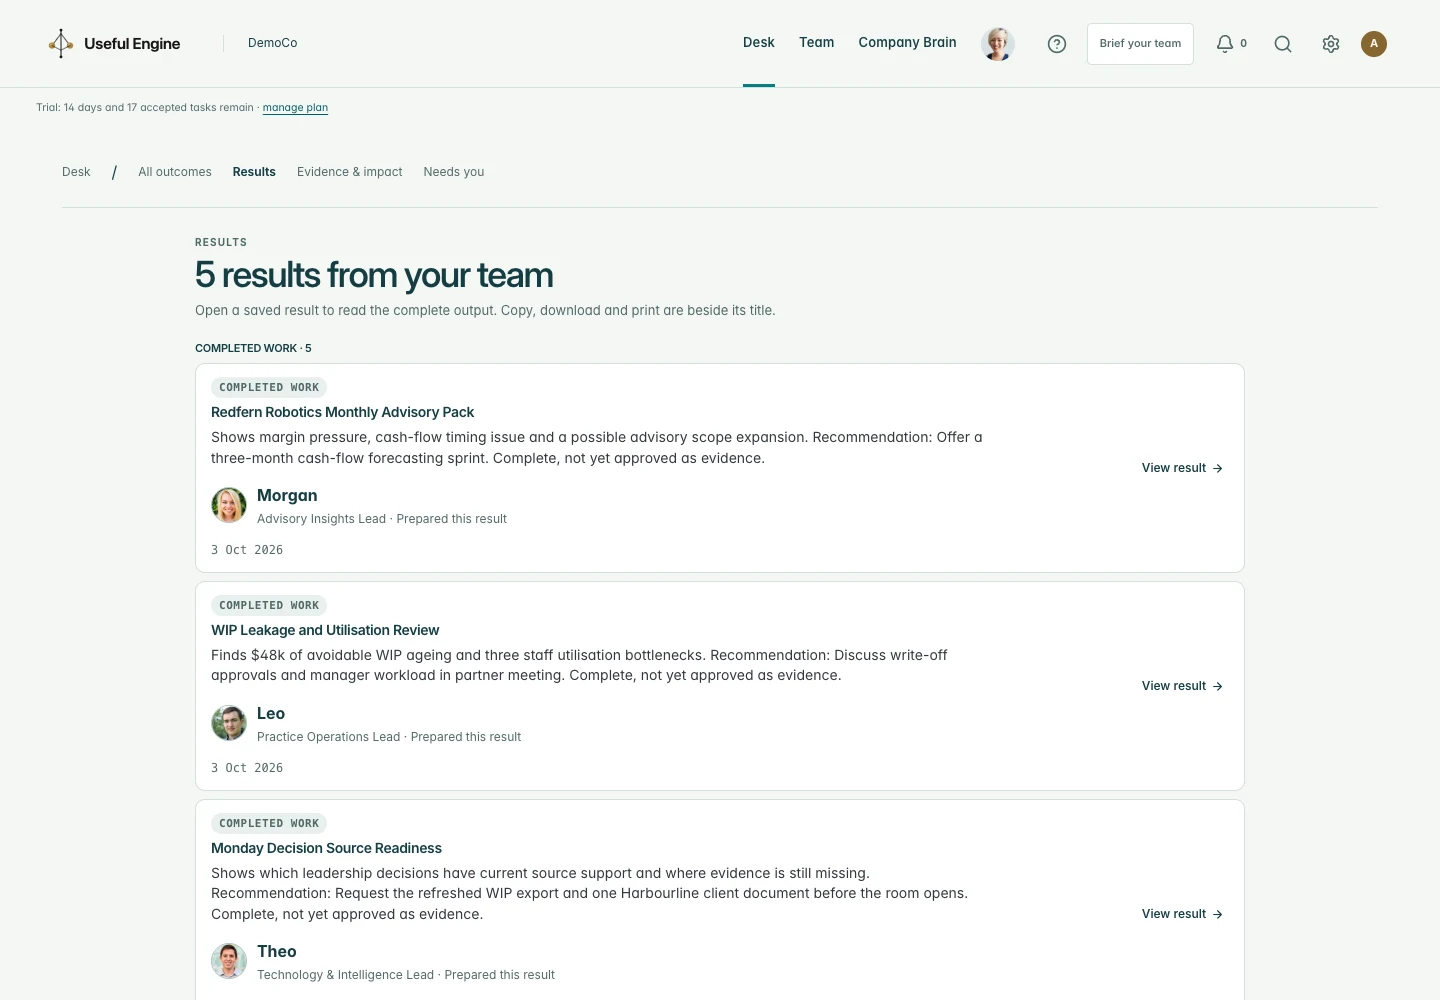The height and width of the screenshot is (1000, 1440).
Task: Click the 5 results from your team heading
Action: click(x=374, y=275)
